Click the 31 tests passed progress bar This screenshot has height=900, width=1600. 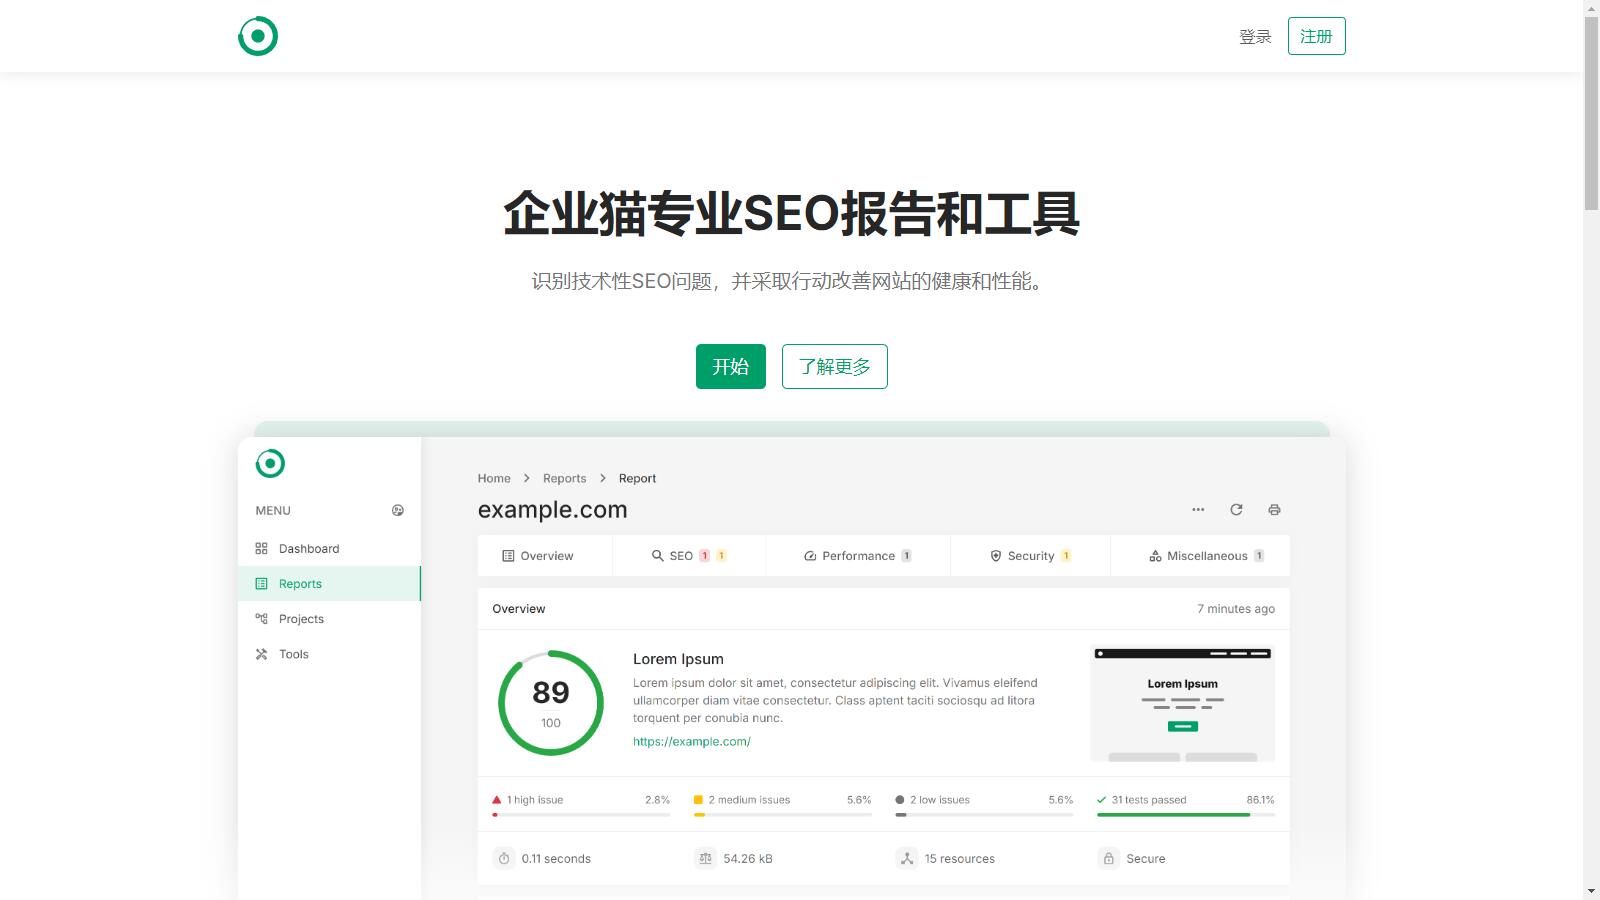(1185, 815)
